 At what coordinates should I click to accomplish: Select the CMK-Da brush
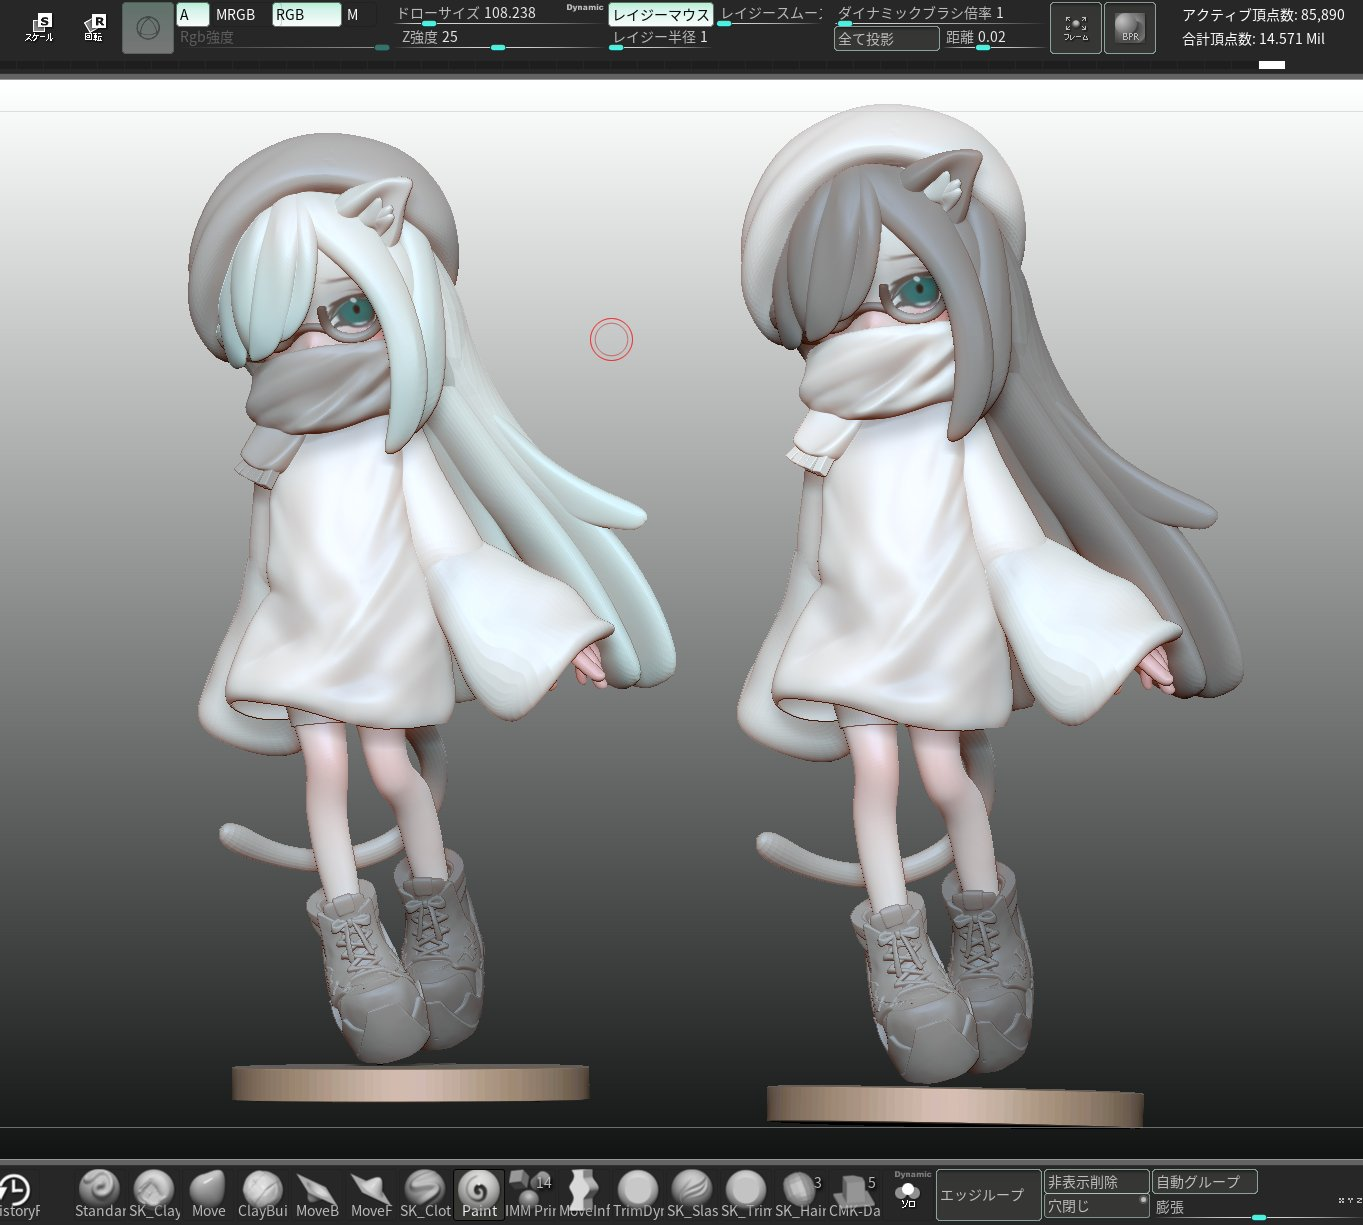(x=854, y=1194)
